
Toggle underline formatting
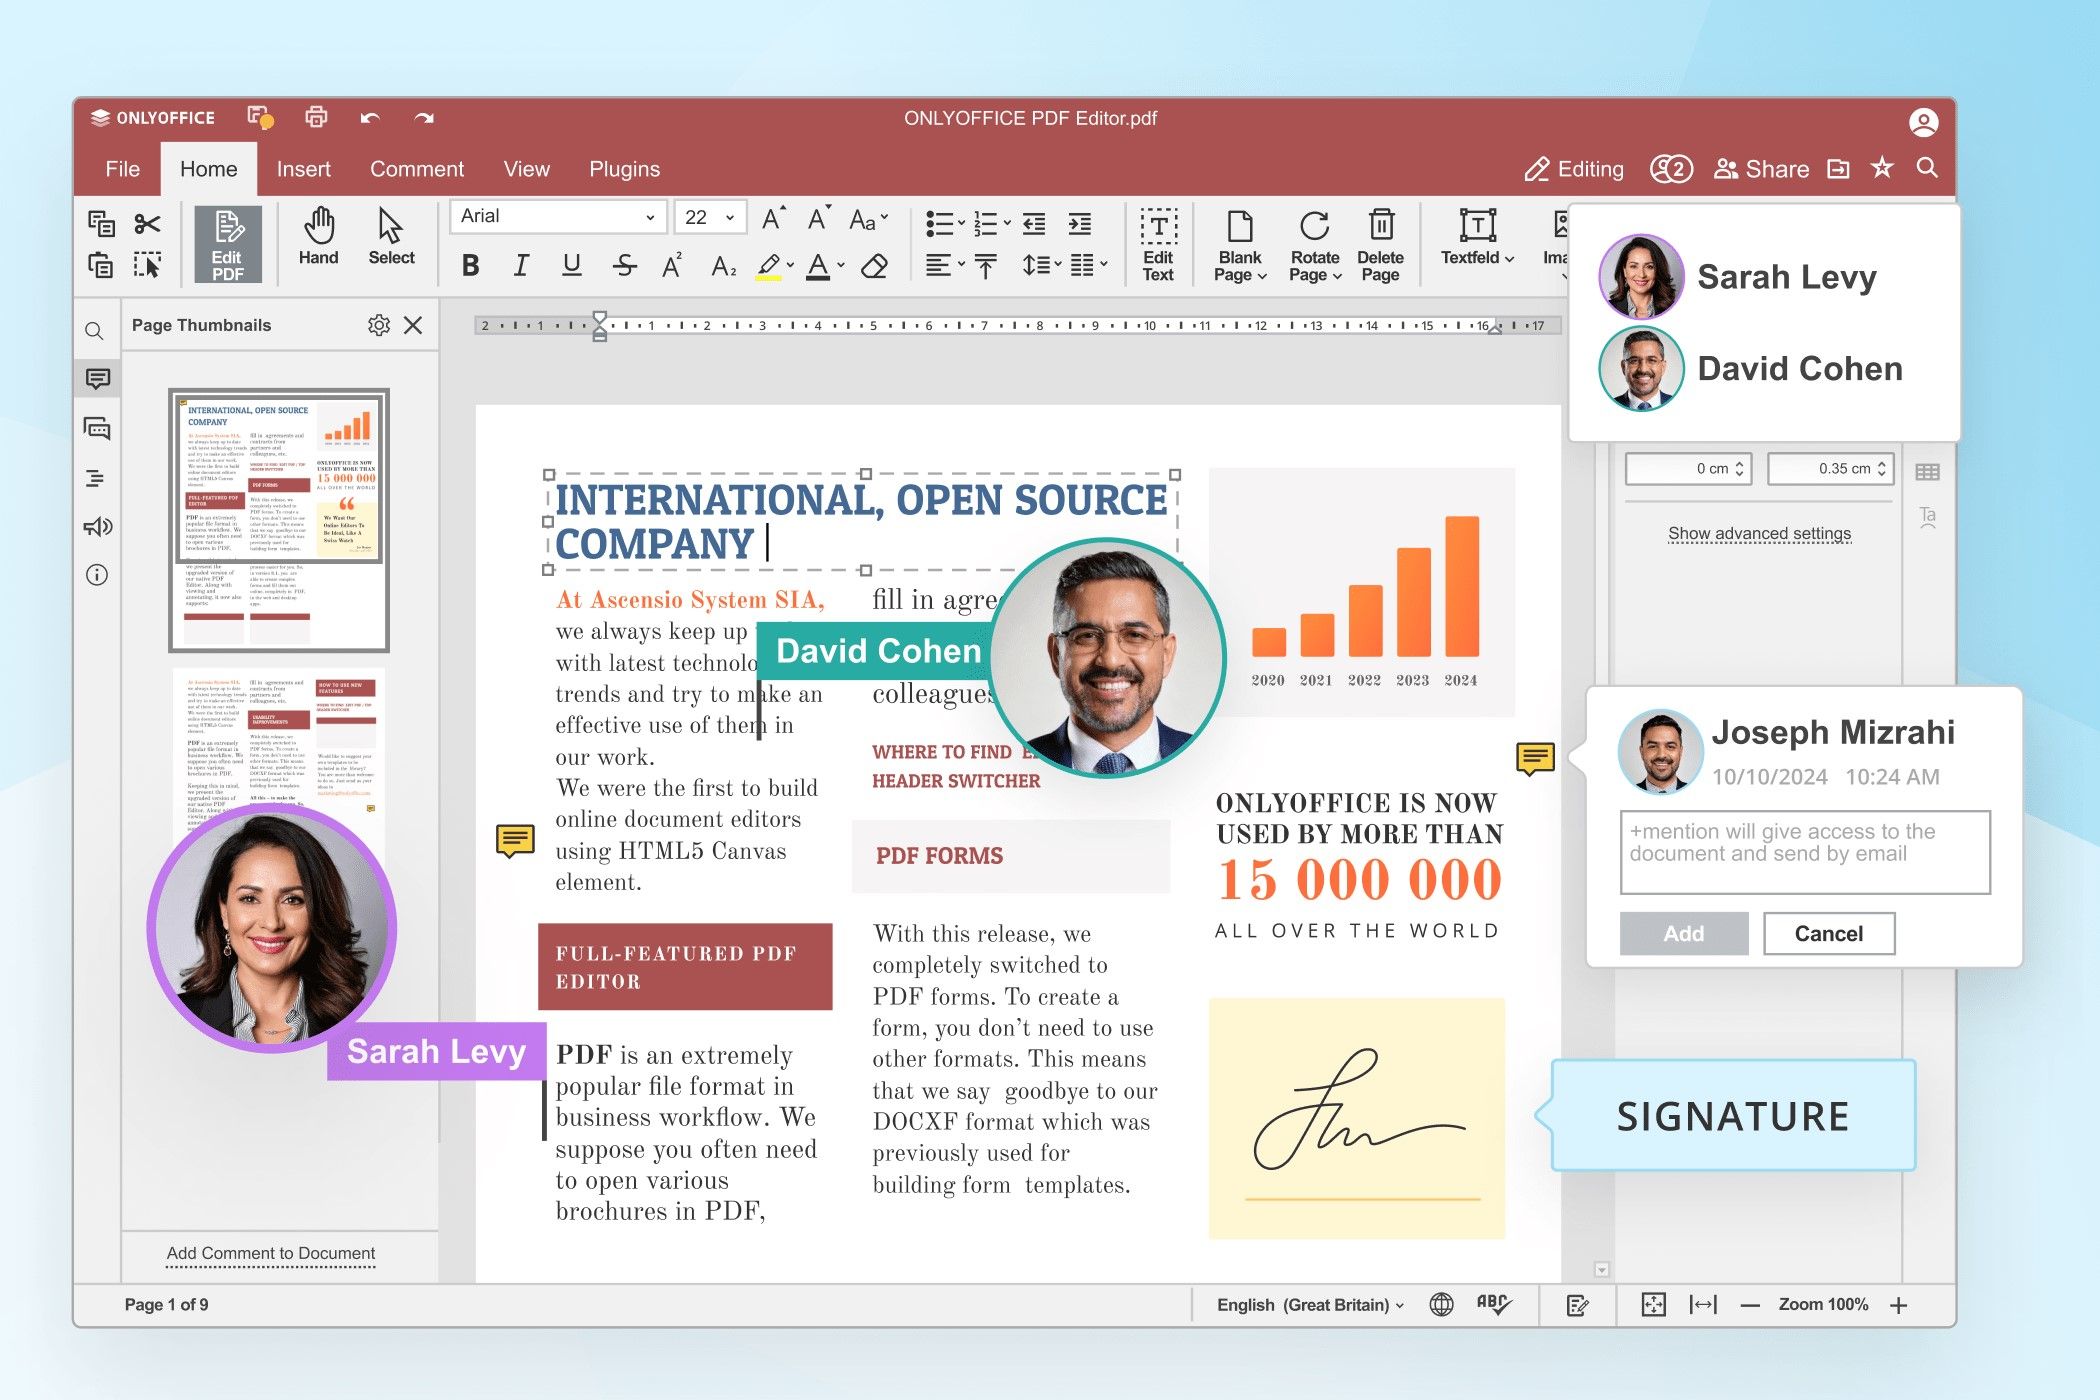pos(571,265)
